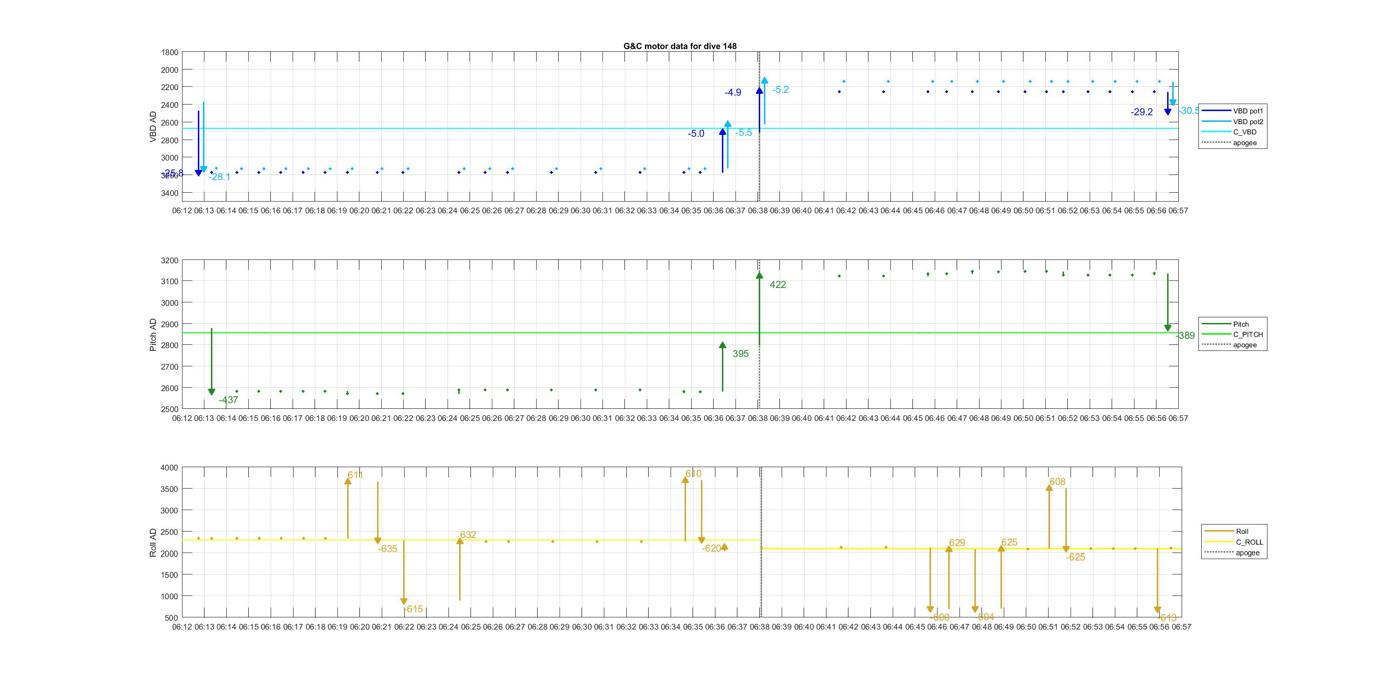
Task: Click the '611' roll annotation
Action: 355,475
